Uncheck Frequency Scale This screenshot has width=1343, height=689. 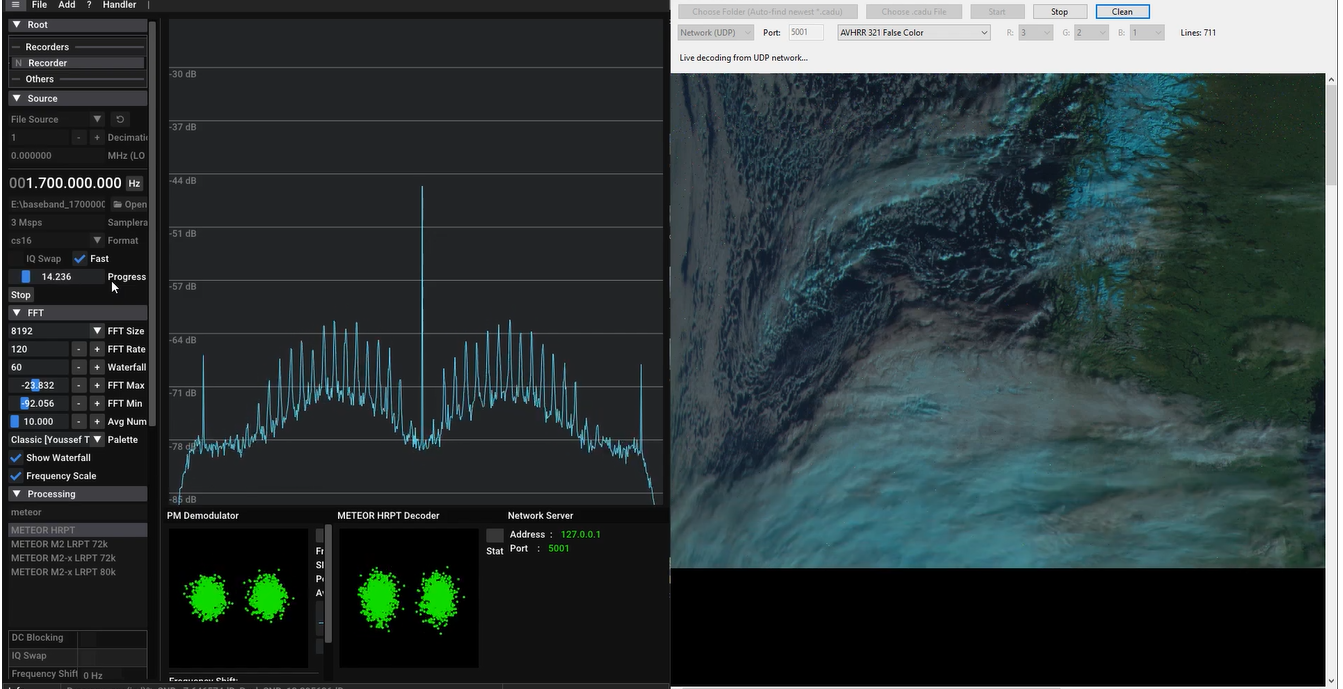coord(15,476)
